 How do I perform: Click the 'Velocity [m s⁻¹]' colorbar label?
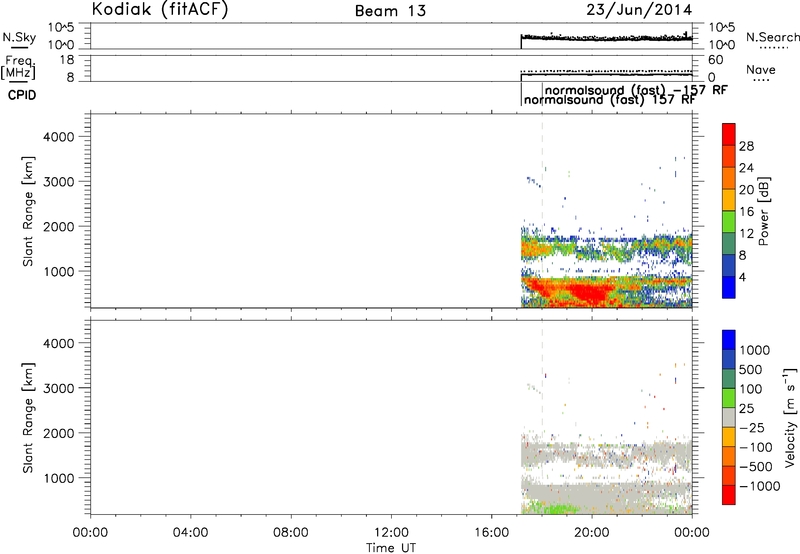(790, 417)
